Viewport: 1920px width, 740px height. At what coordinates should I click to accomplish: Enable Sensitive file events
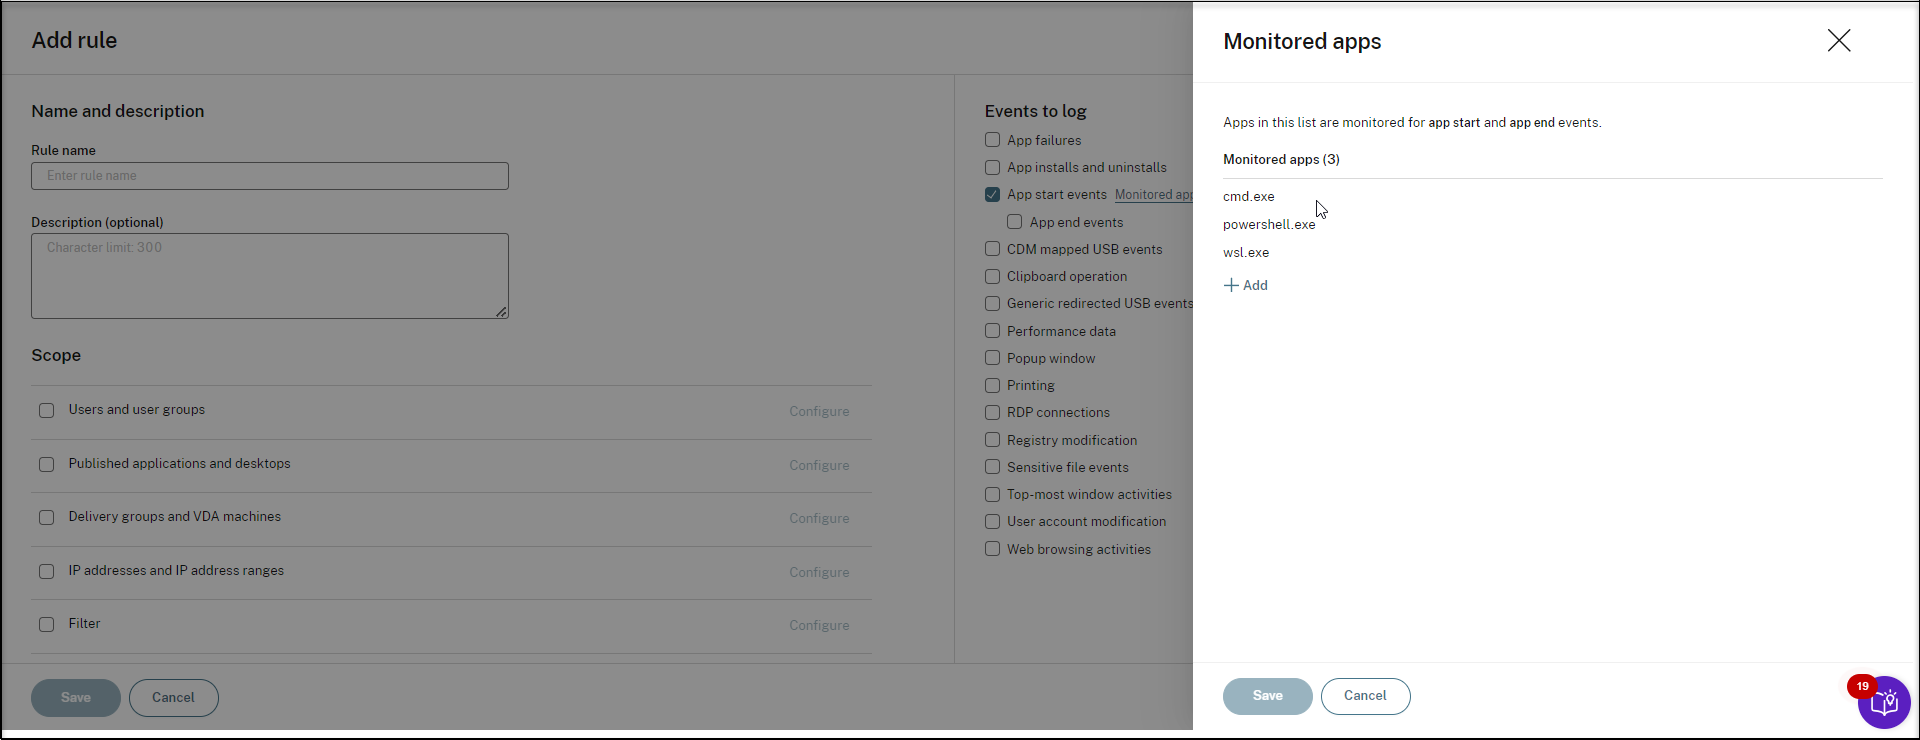tap(992, 467)
